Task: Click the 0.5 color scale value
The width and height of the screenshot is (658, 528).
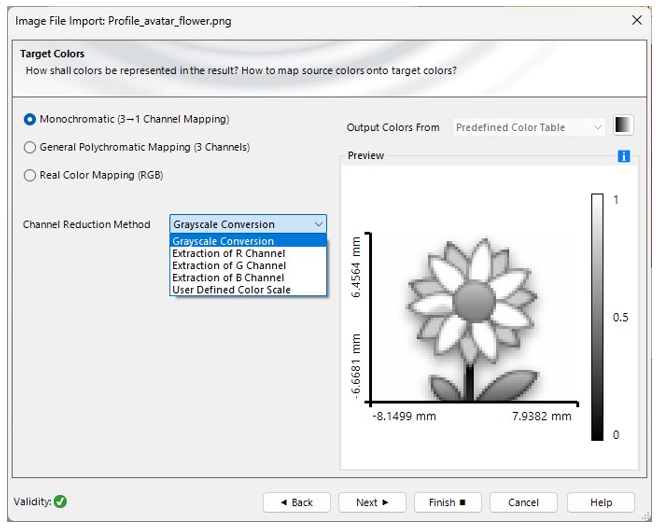Action: [620, 317]
